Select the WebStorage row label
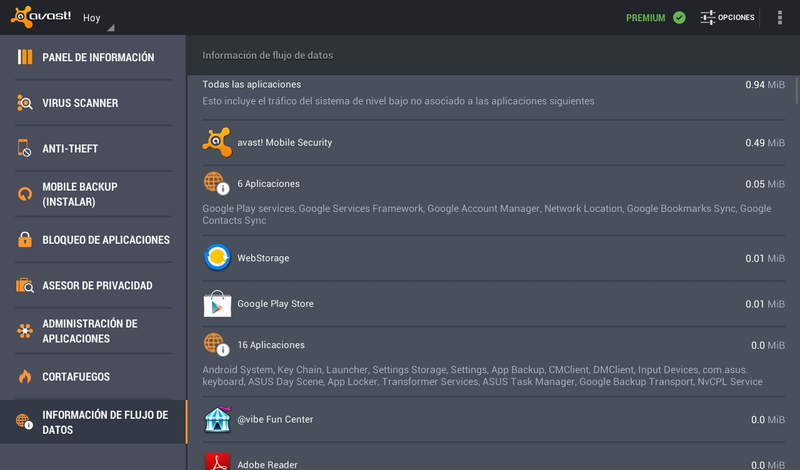 click(263, 258)
